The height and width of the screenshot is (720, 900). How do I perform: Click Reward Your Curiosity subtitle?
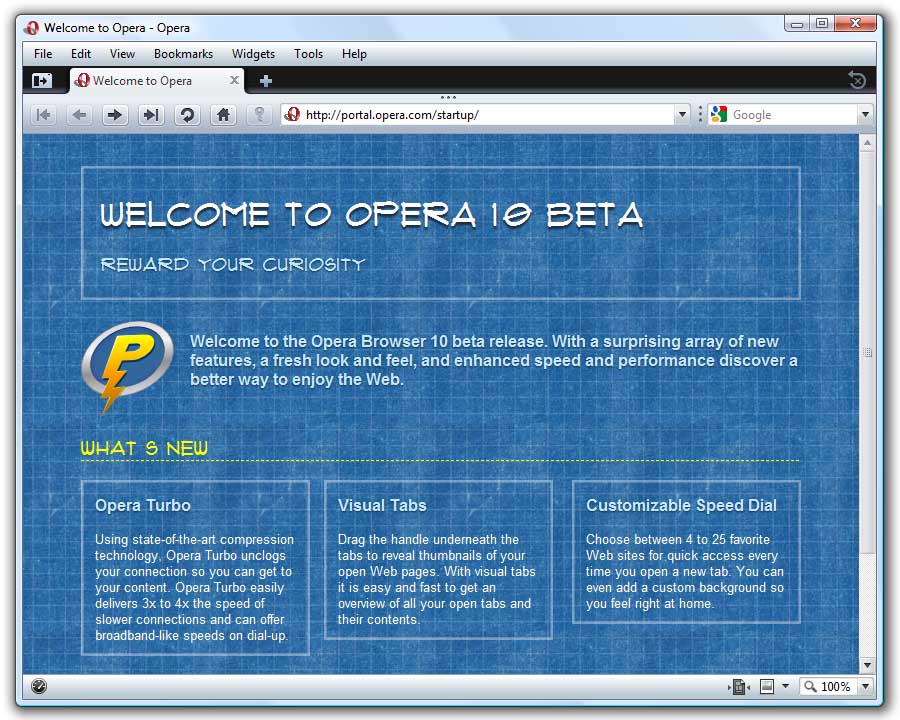233,265
